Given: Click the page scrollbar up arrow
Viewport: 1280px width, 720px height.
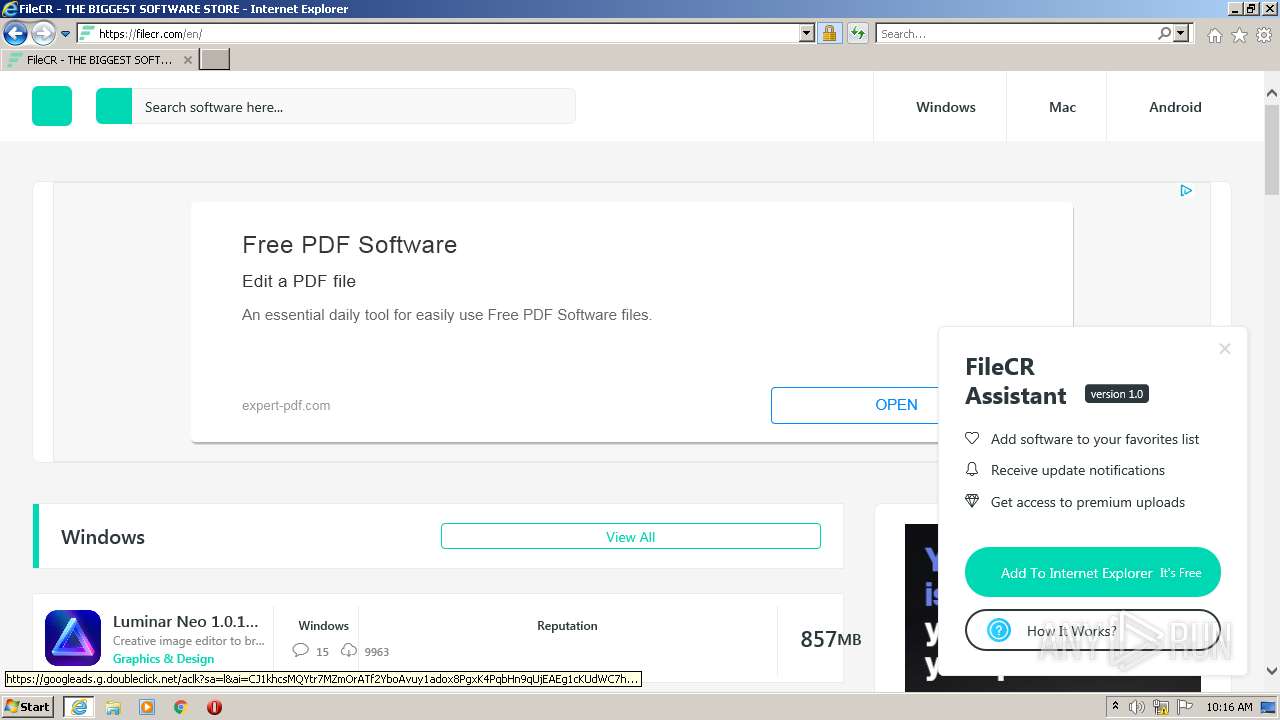Looking at the screenshot, I should (x=1272, y=93).
